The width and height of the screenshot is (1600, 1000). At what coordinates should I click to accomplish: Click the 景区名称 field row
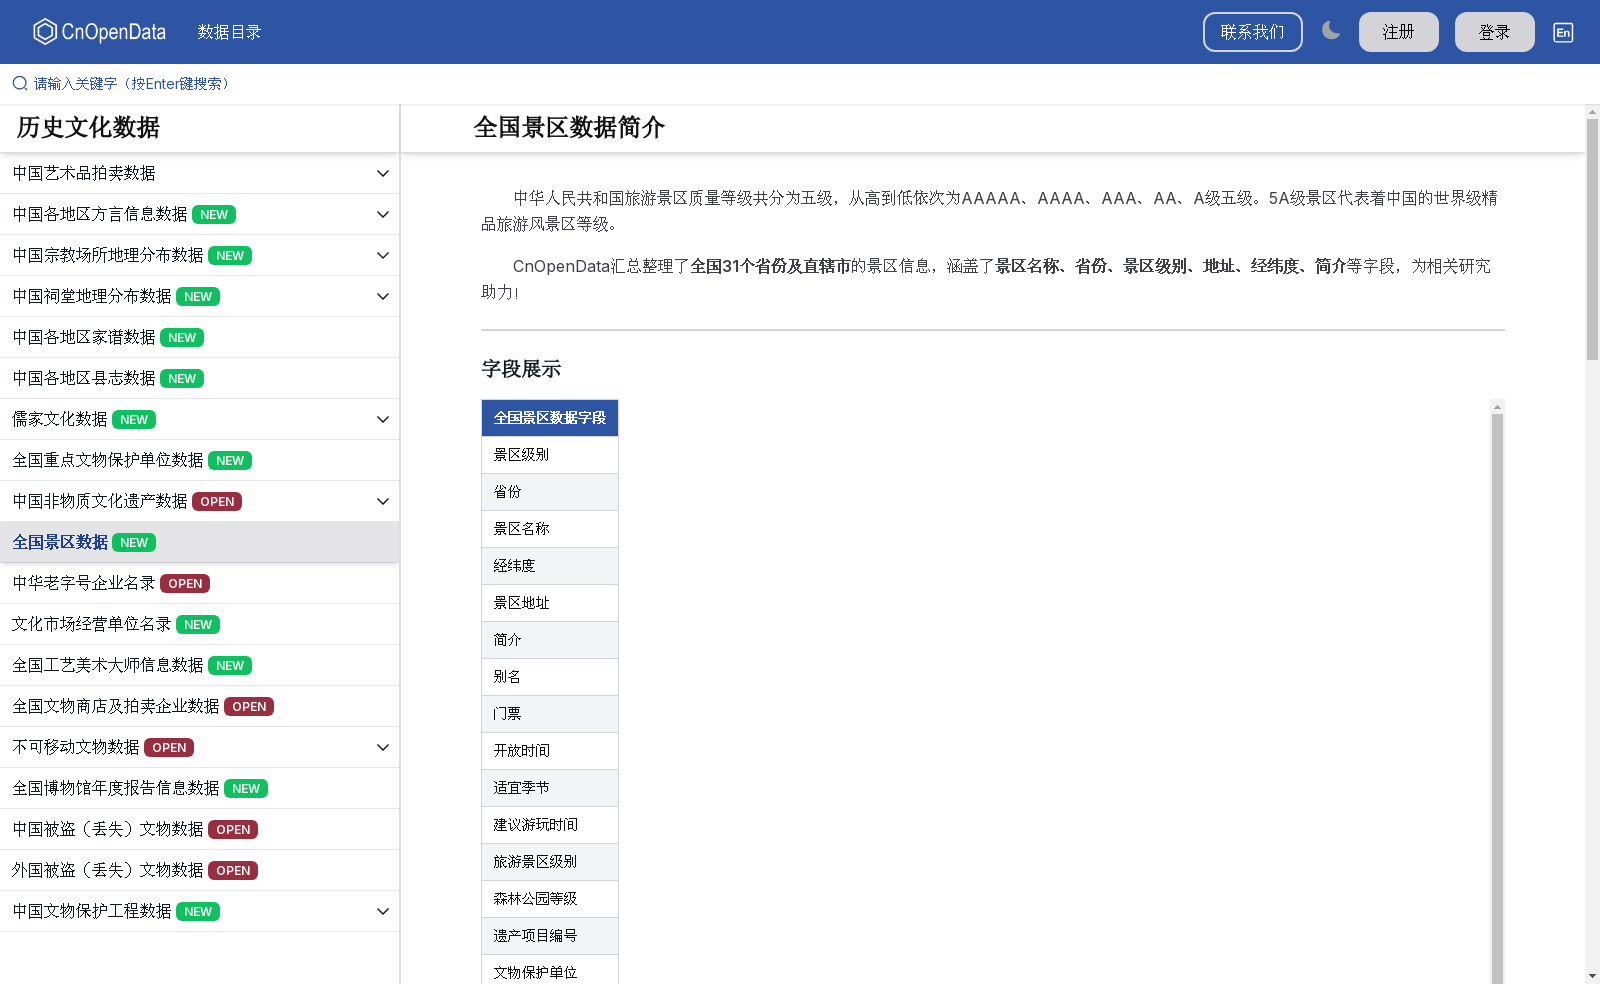pos(550,529)
